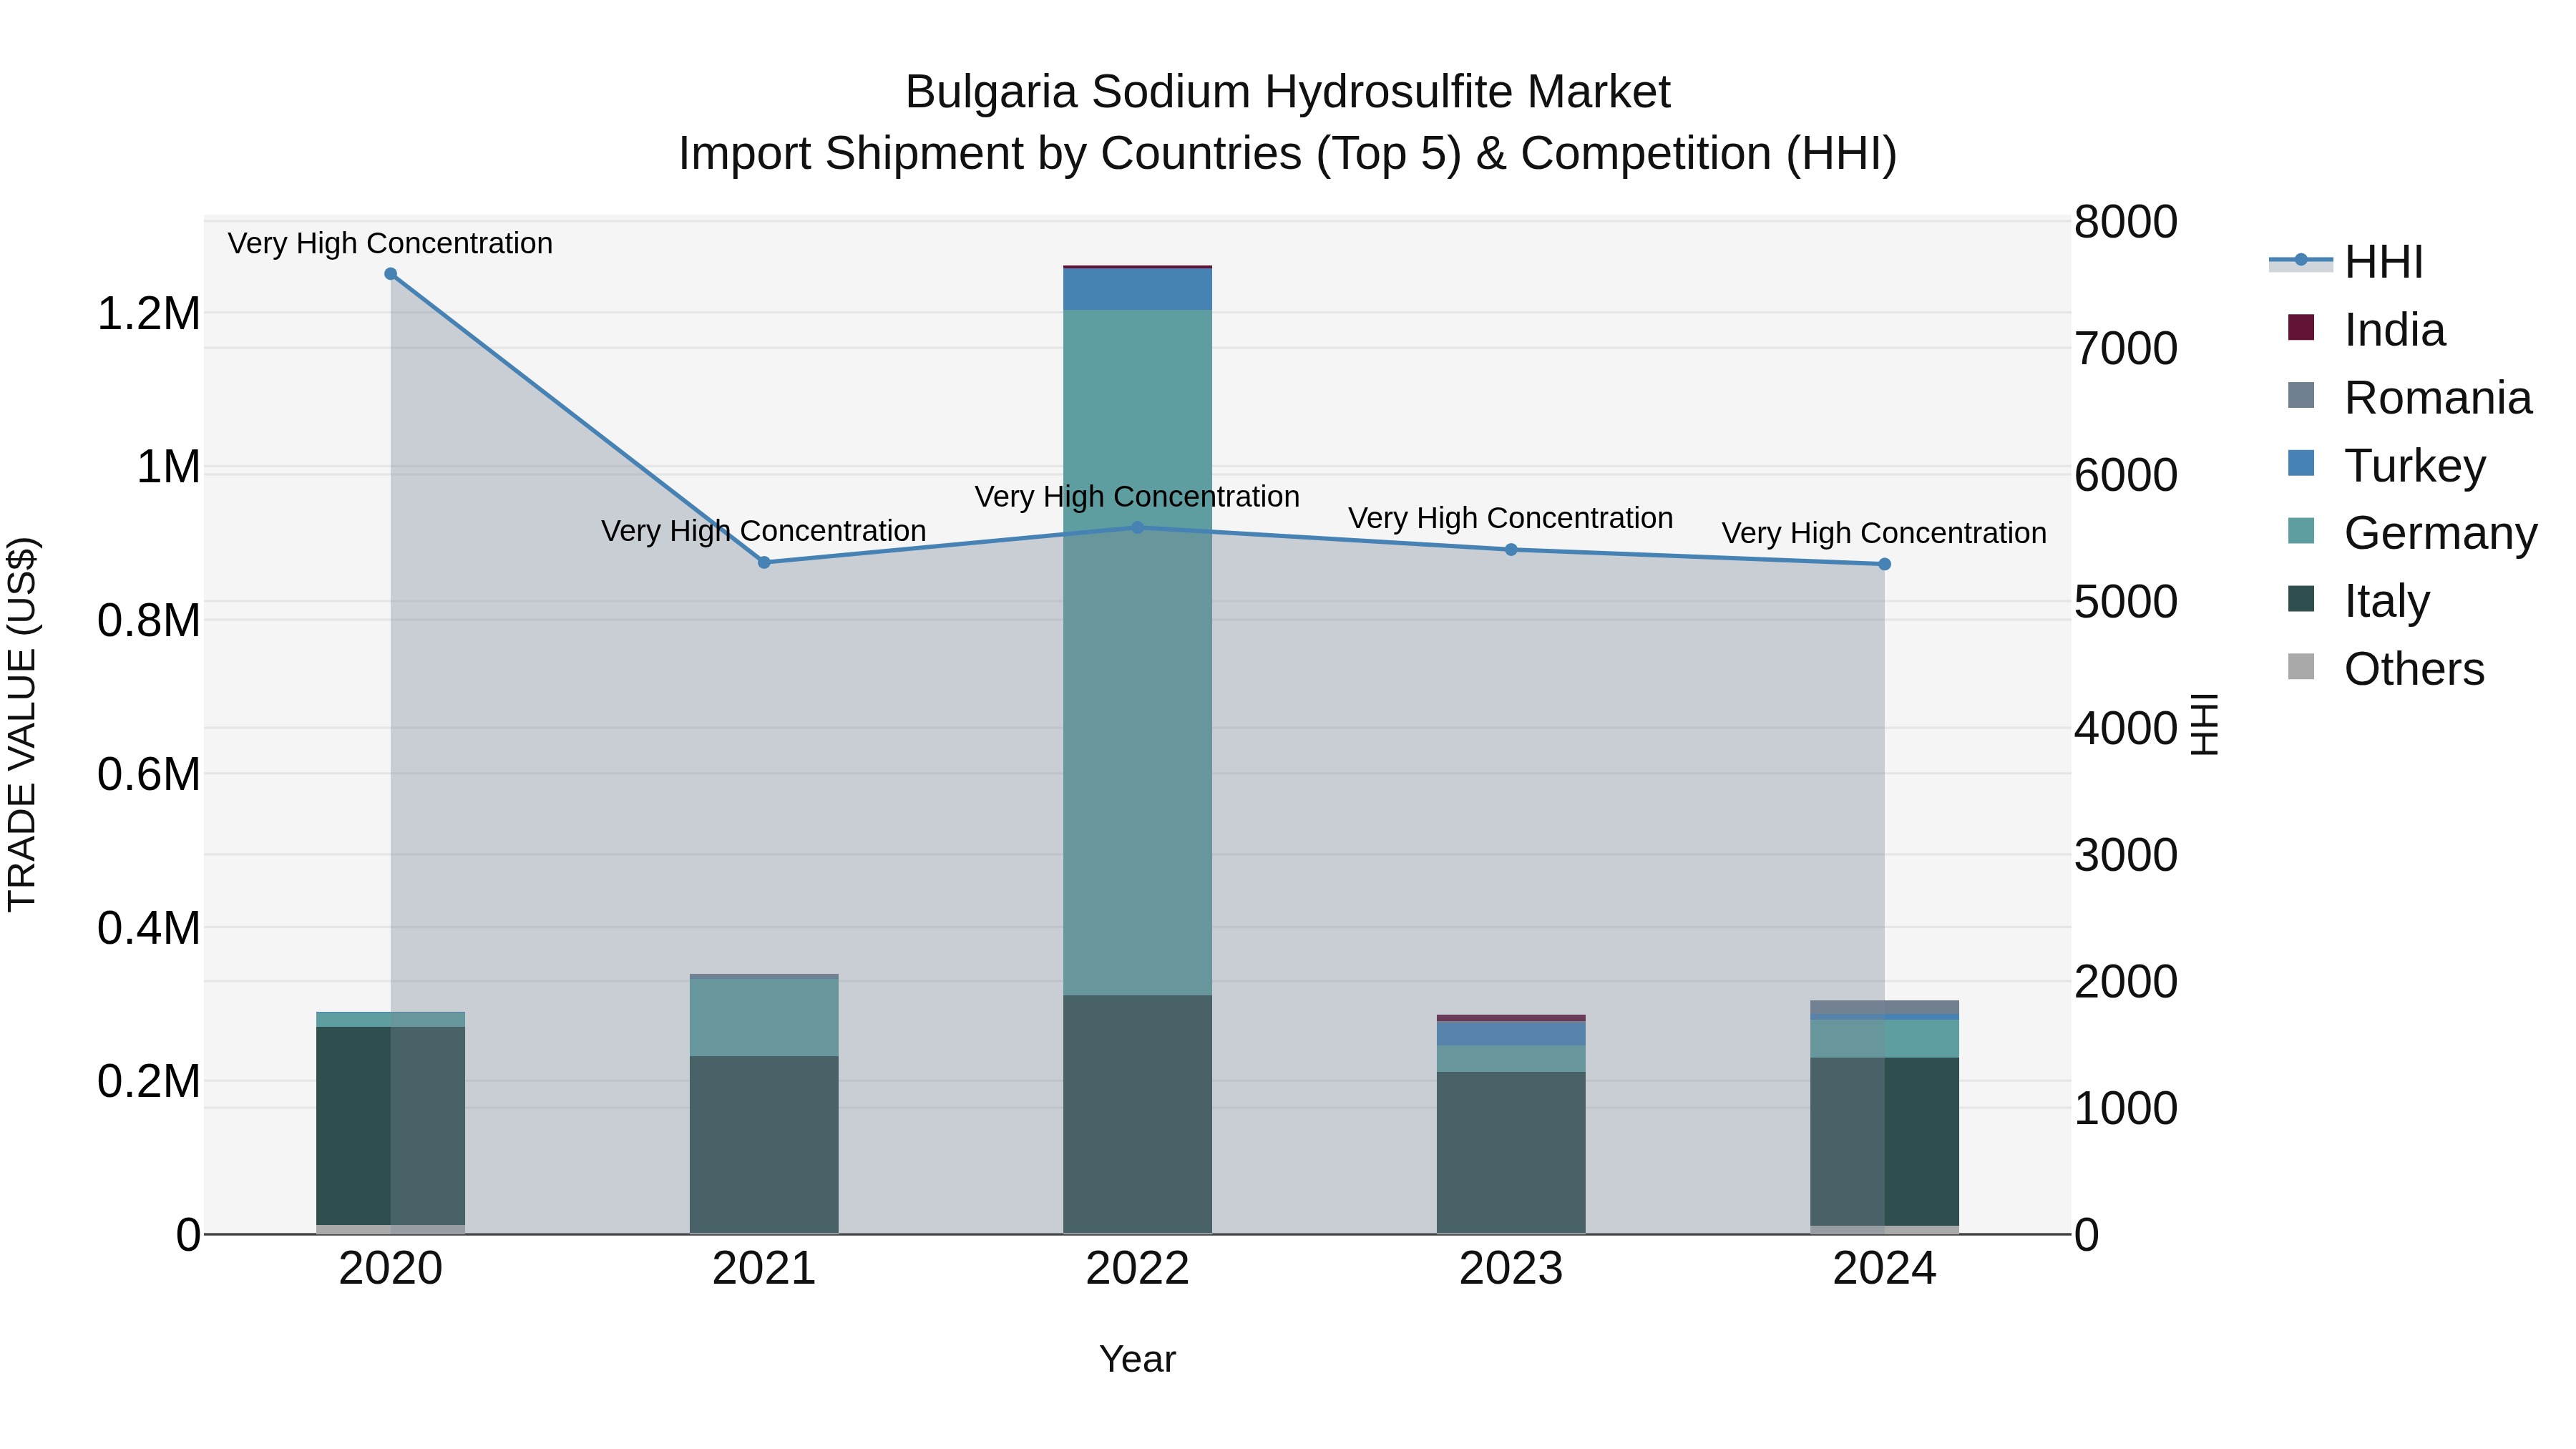Click the Turkey segment of 2022 bar
Screen dimensions: 2576x1449
click(x=1138, y=289)
